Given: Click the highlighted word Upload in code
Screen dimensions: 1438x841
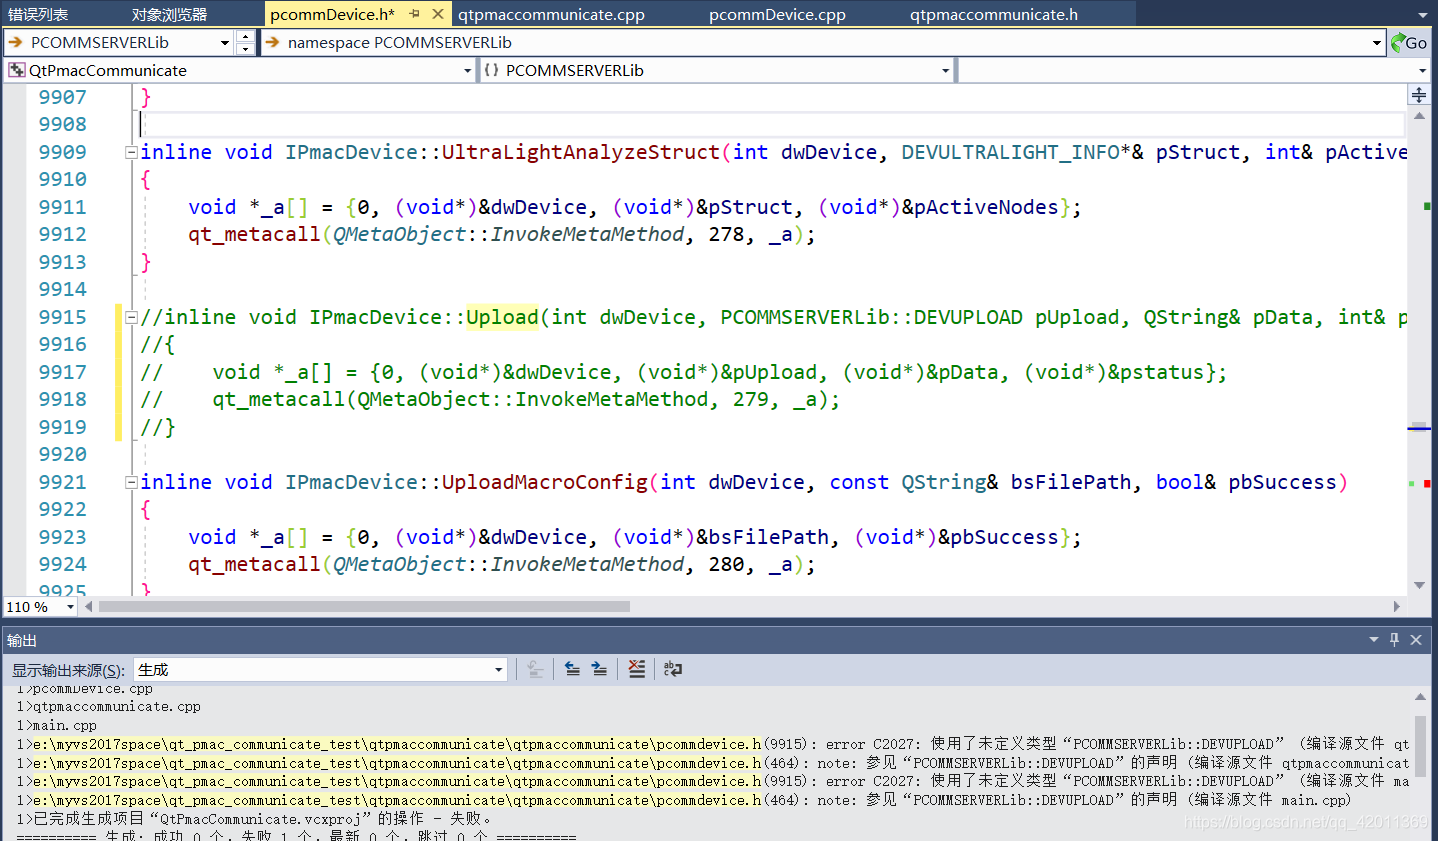Looking at the screenshot, I should 502,317.
